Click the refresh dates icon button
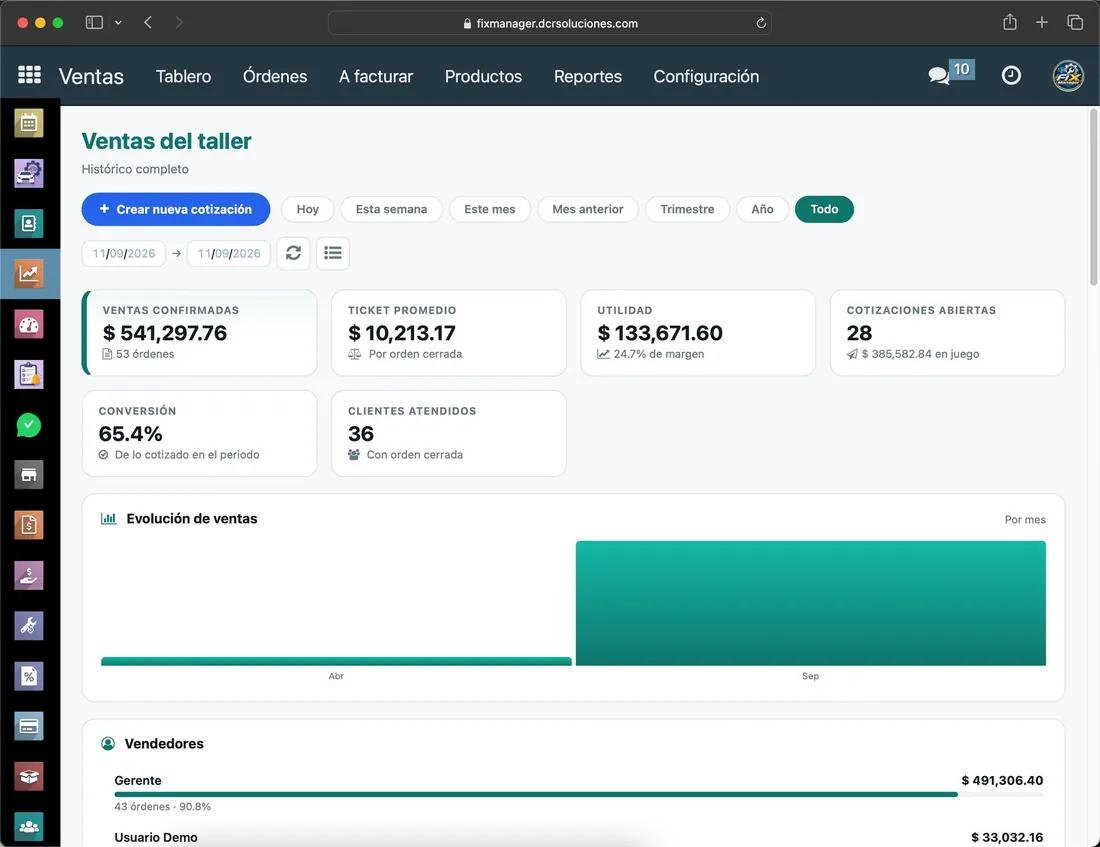 (293, 253)
